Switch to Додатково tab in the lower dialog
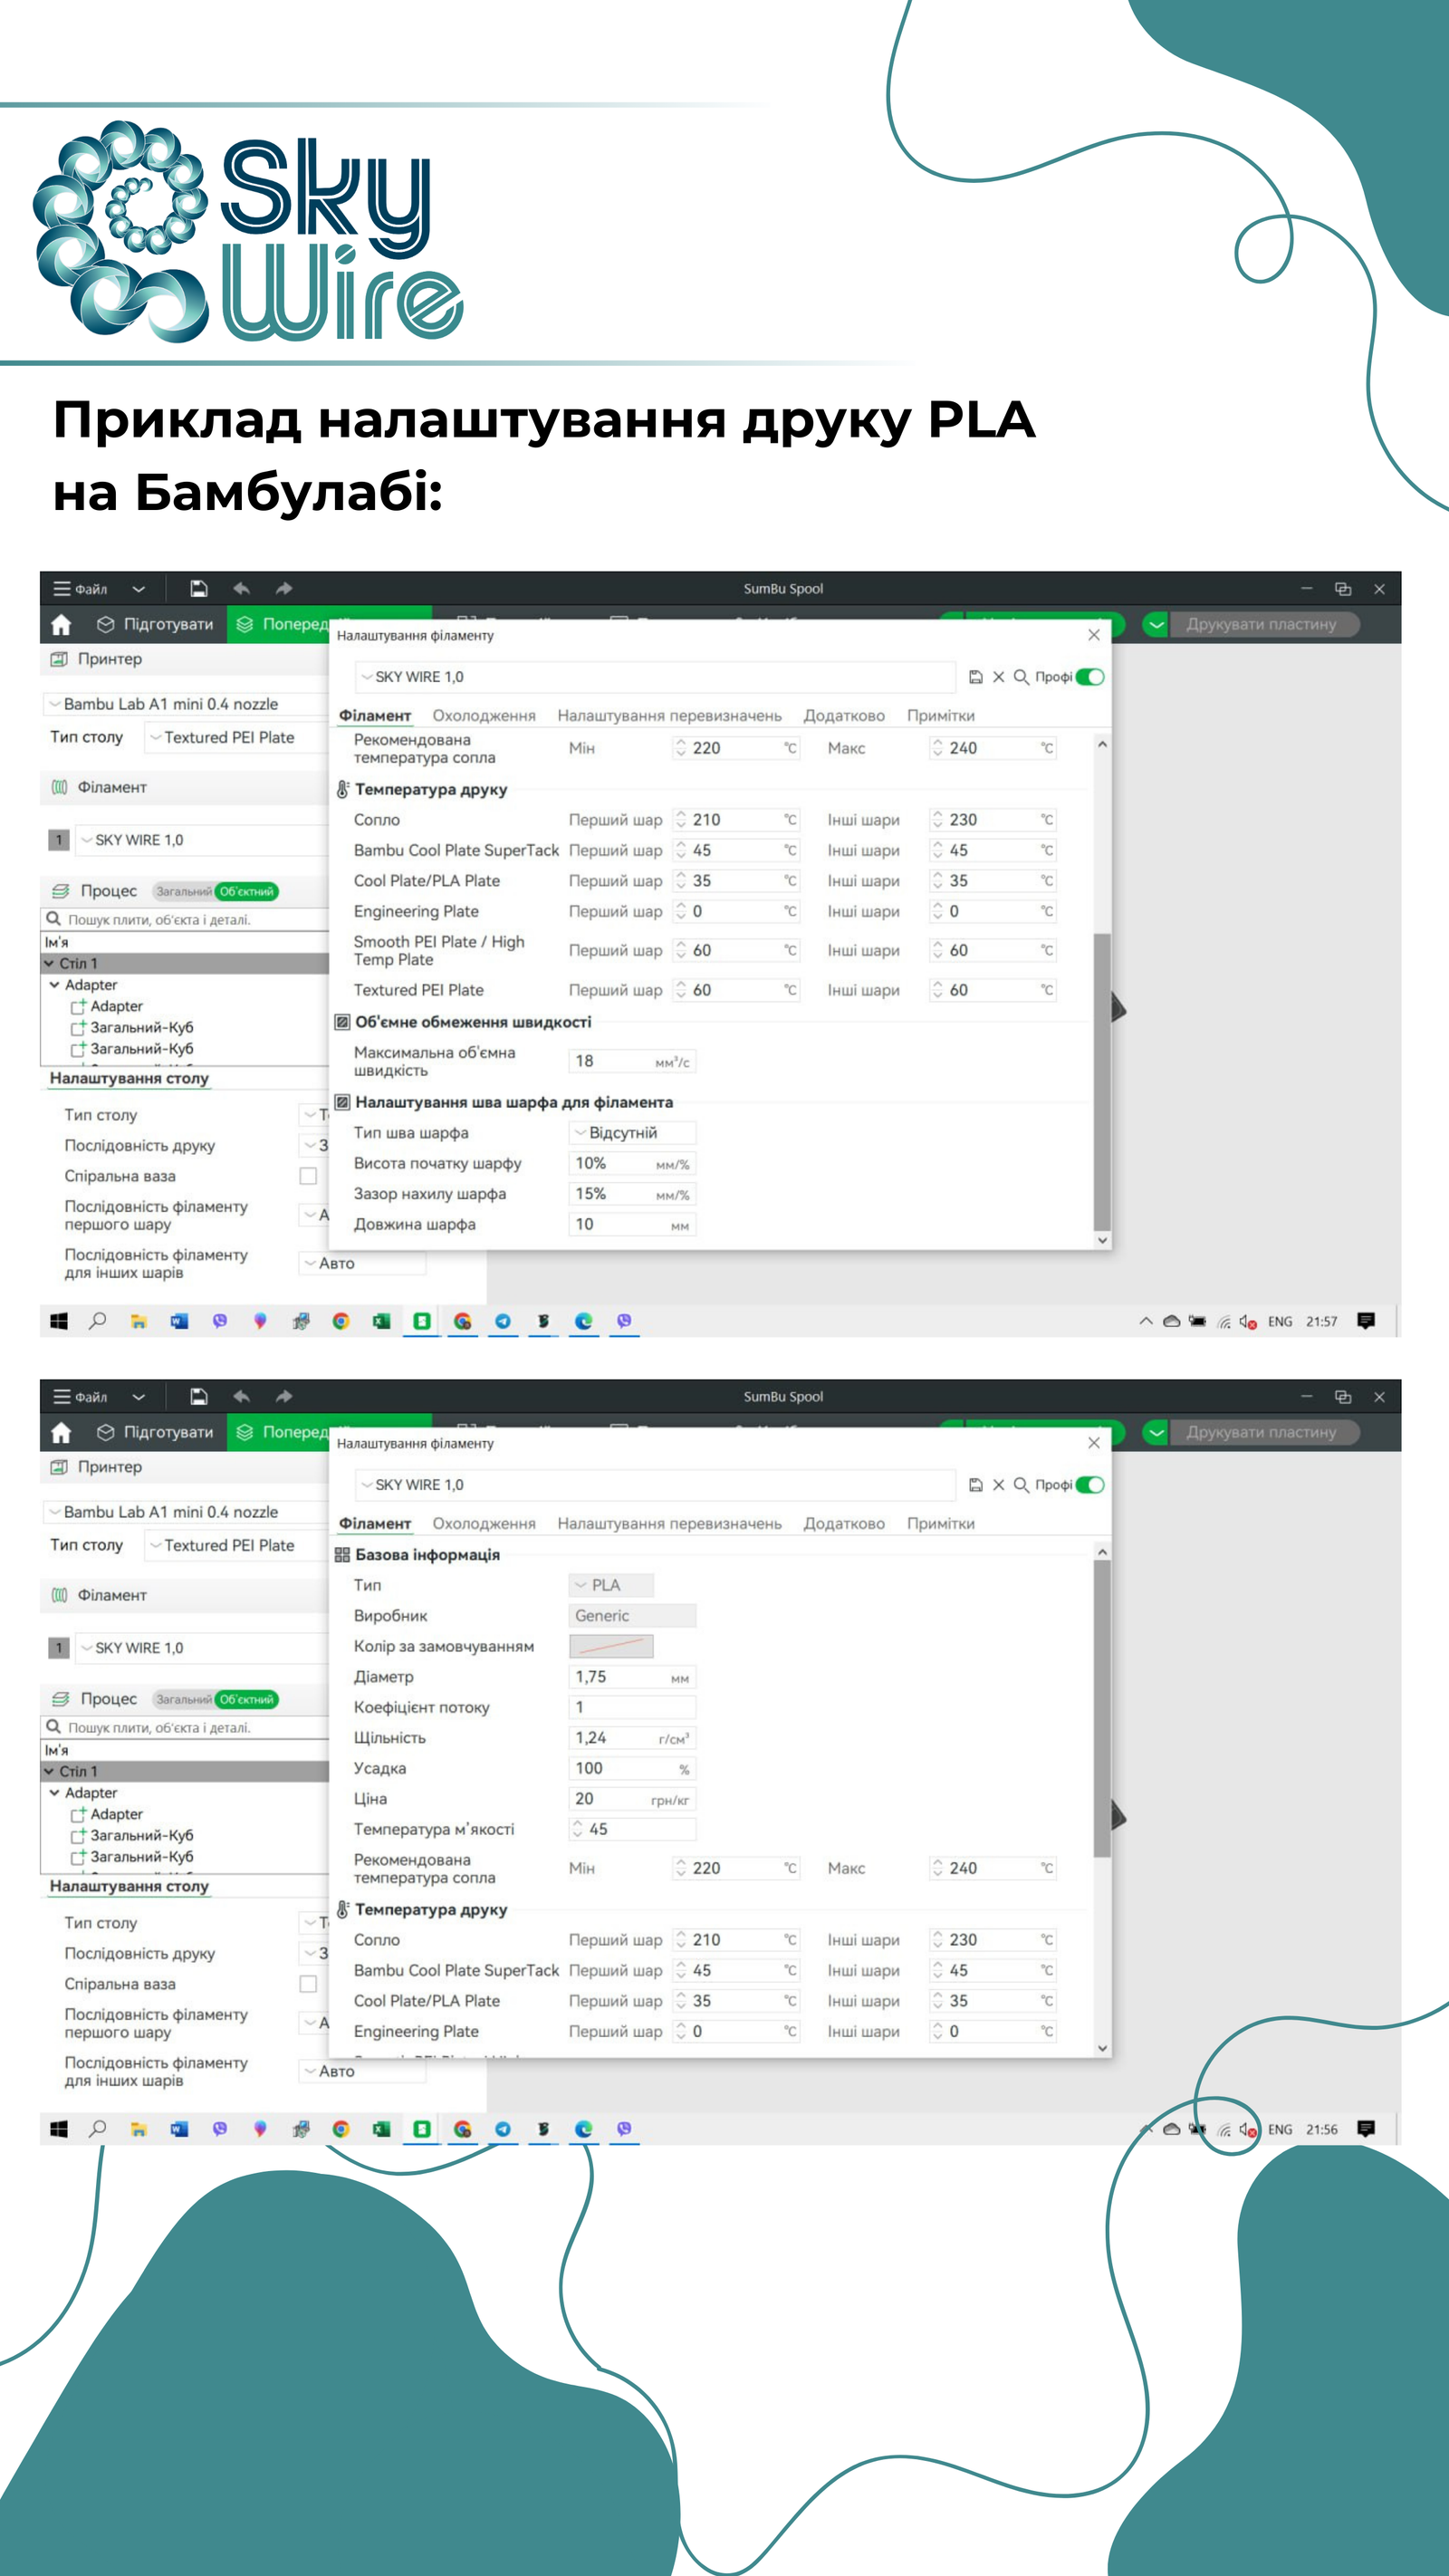Viewport: 1449px width, 2576px height. pyautogui.click(x=844, y=1524)
